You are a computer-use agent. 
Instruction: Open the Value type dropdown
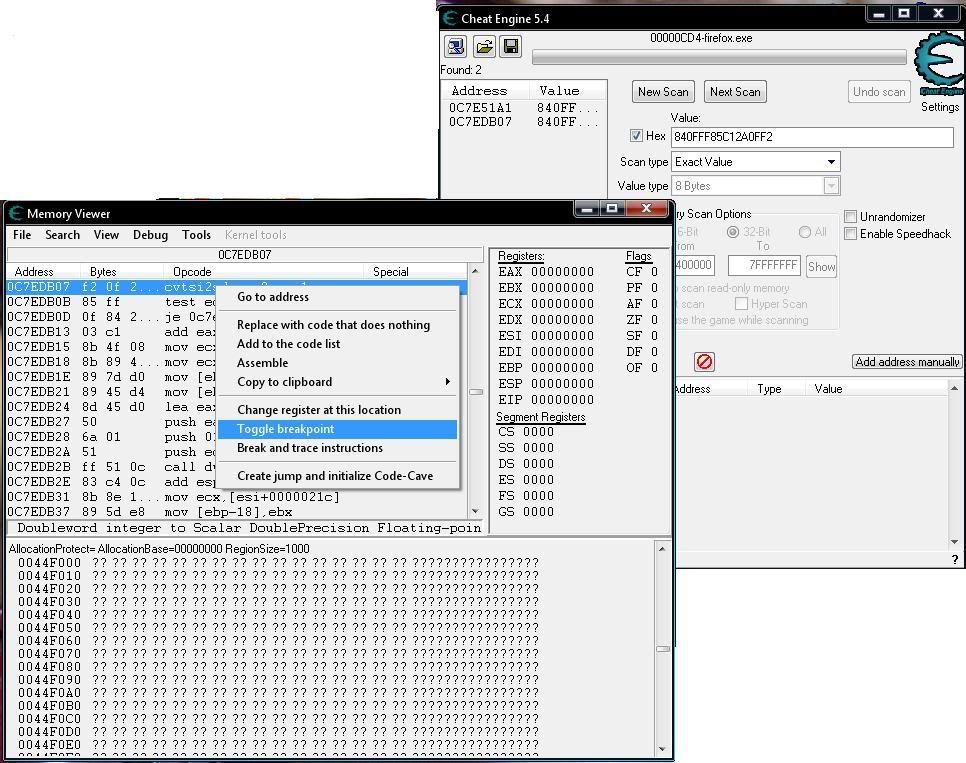click(x=755, y=186)
